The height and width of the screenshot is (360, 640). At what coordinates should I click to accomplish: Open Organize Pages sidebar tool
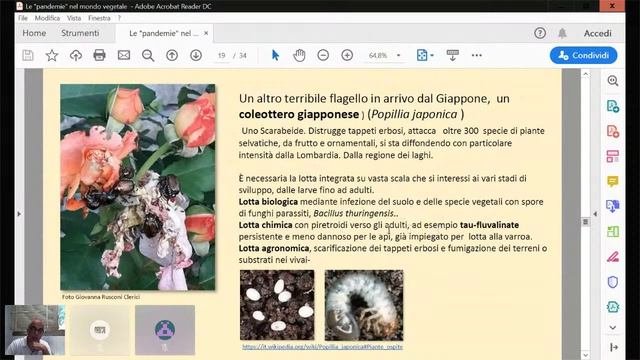coord(613,156)
